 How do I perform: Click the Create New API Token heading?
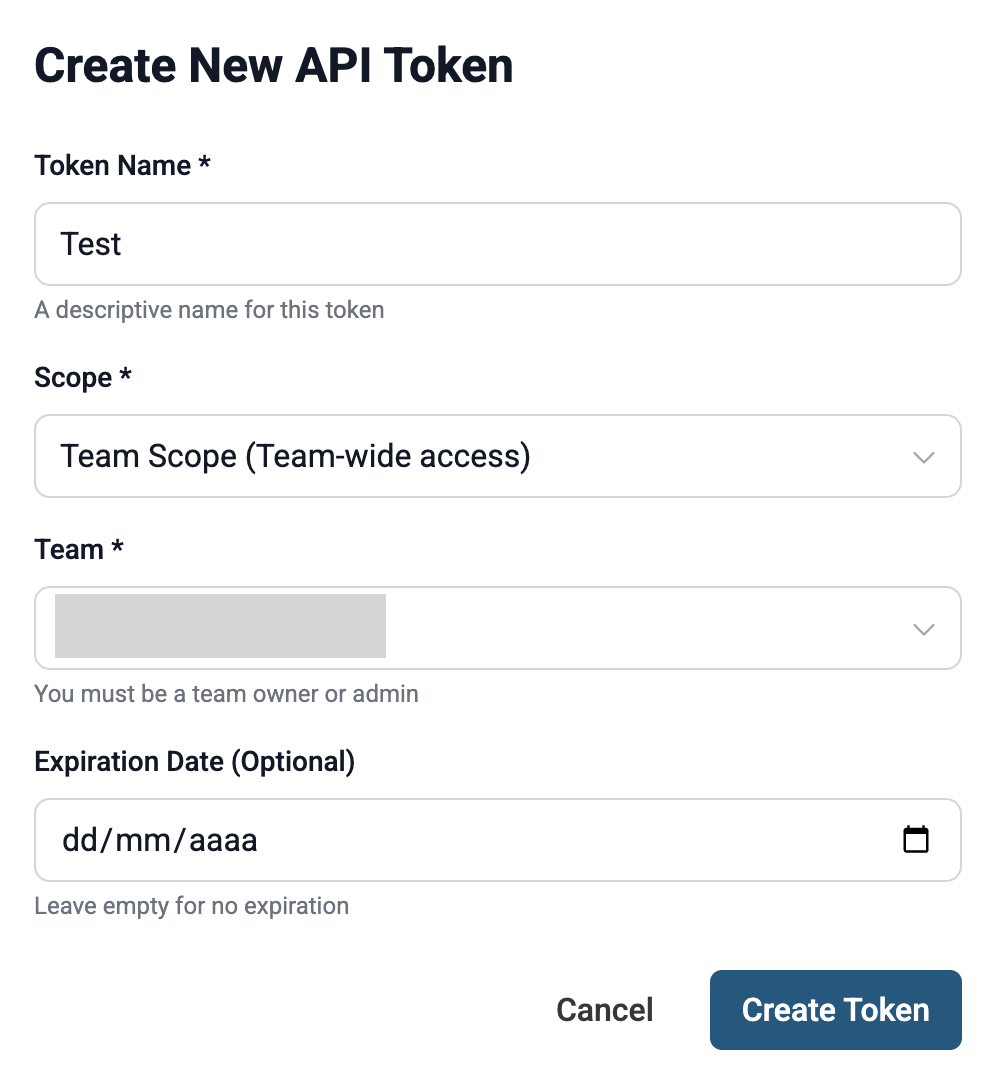click(x=274, y=66)
